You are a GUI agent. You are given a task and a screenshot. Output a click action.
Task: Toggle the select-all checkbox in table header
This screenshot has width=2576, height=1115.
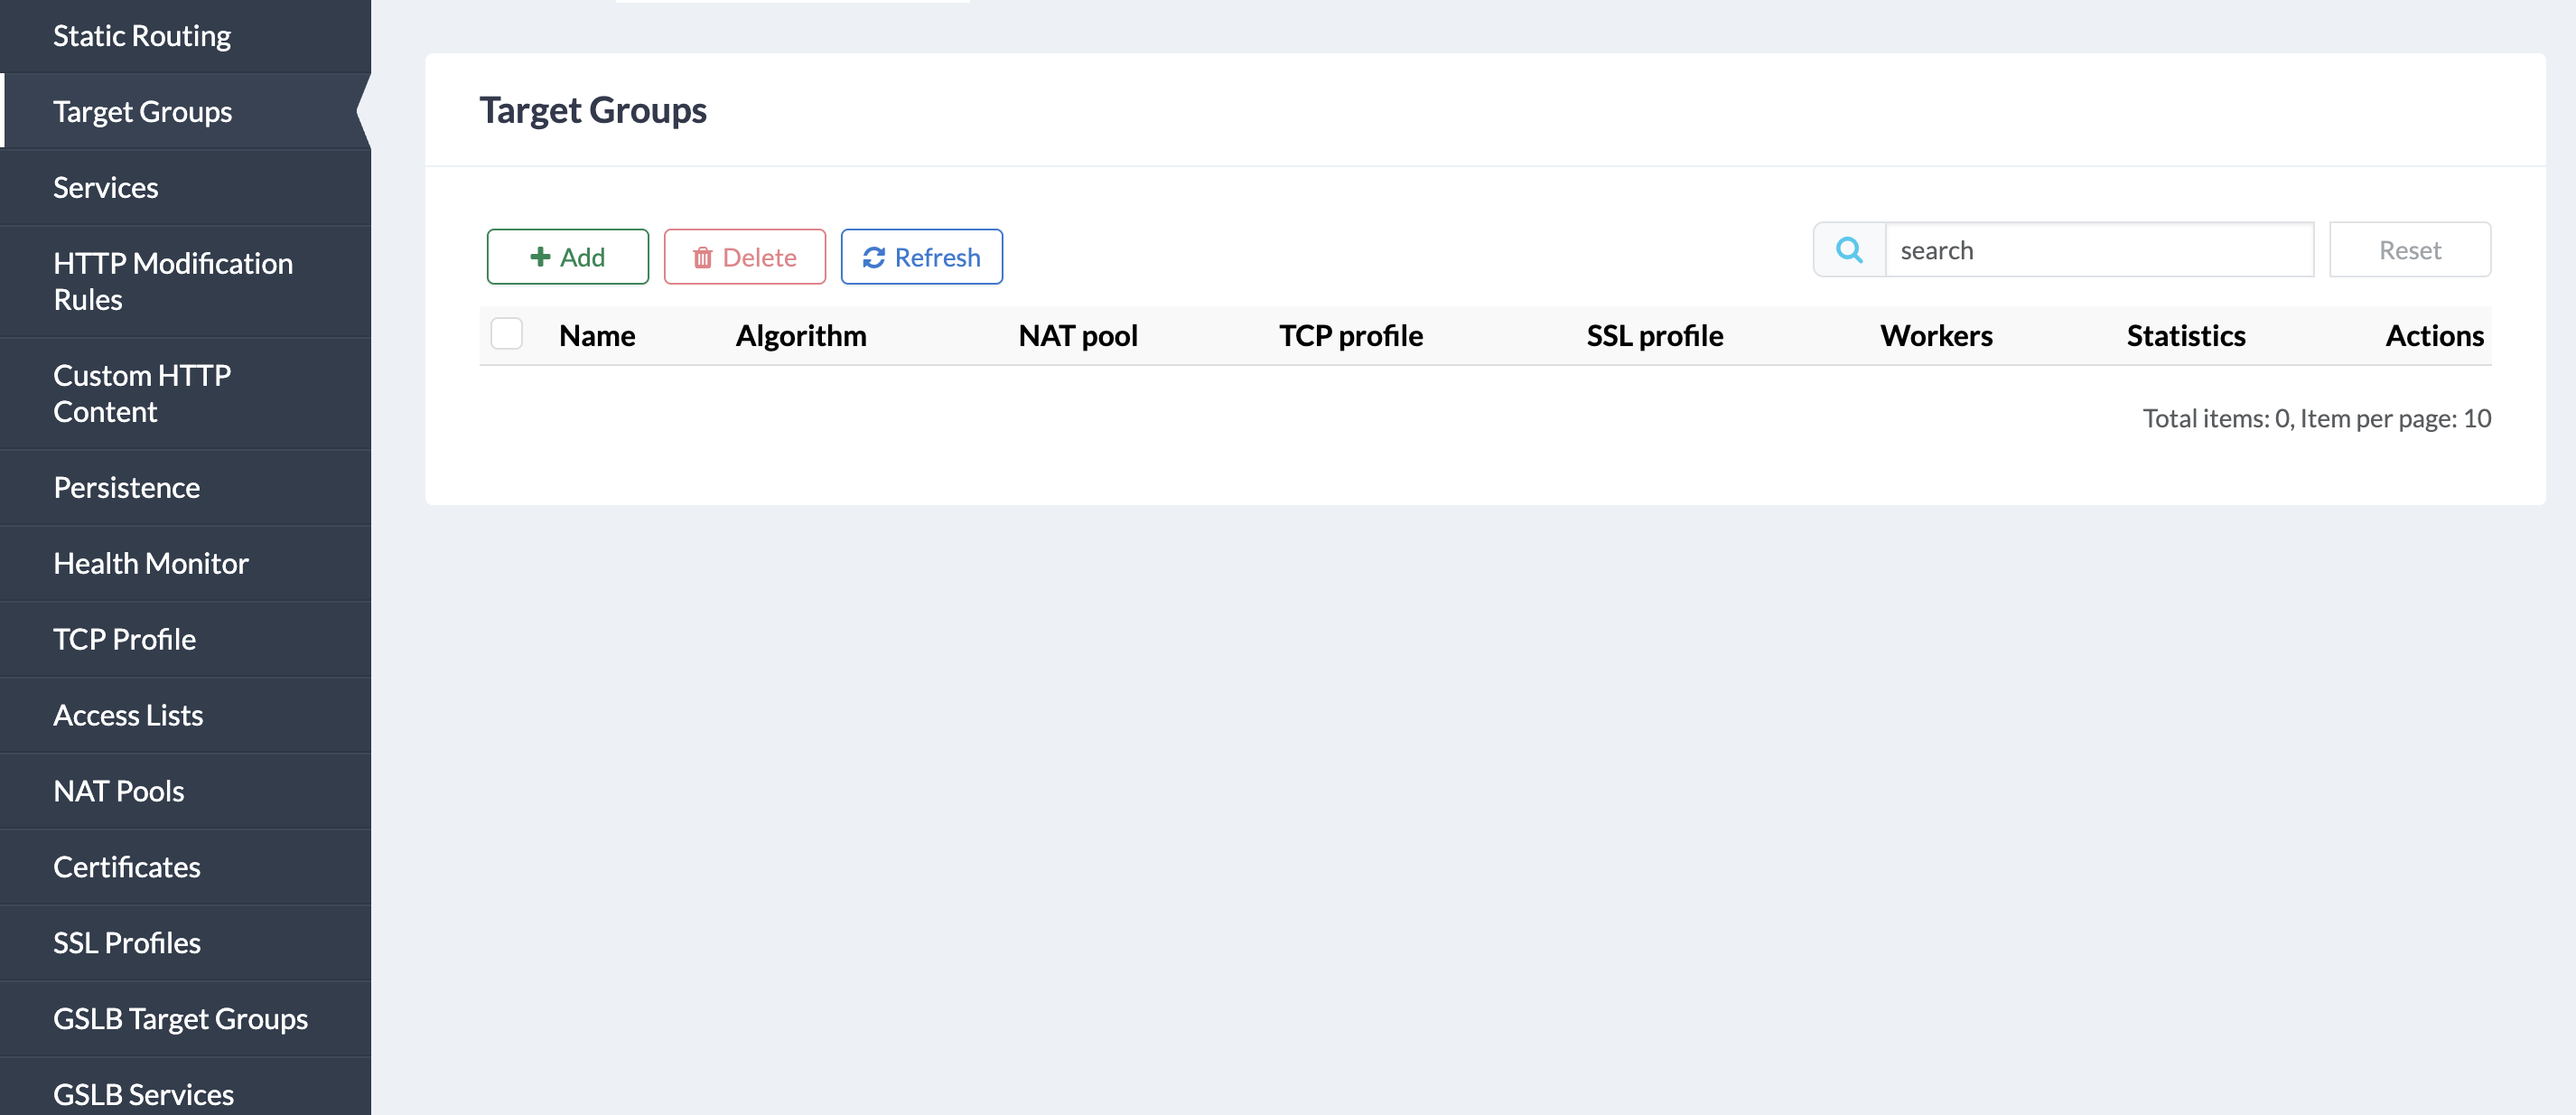(506, 334)
